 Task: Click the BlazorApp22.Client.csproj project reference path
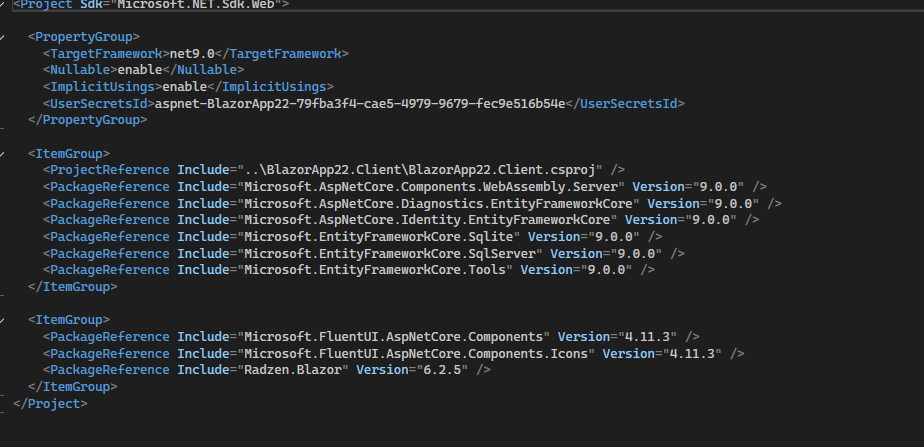click(x=423, y=170)
